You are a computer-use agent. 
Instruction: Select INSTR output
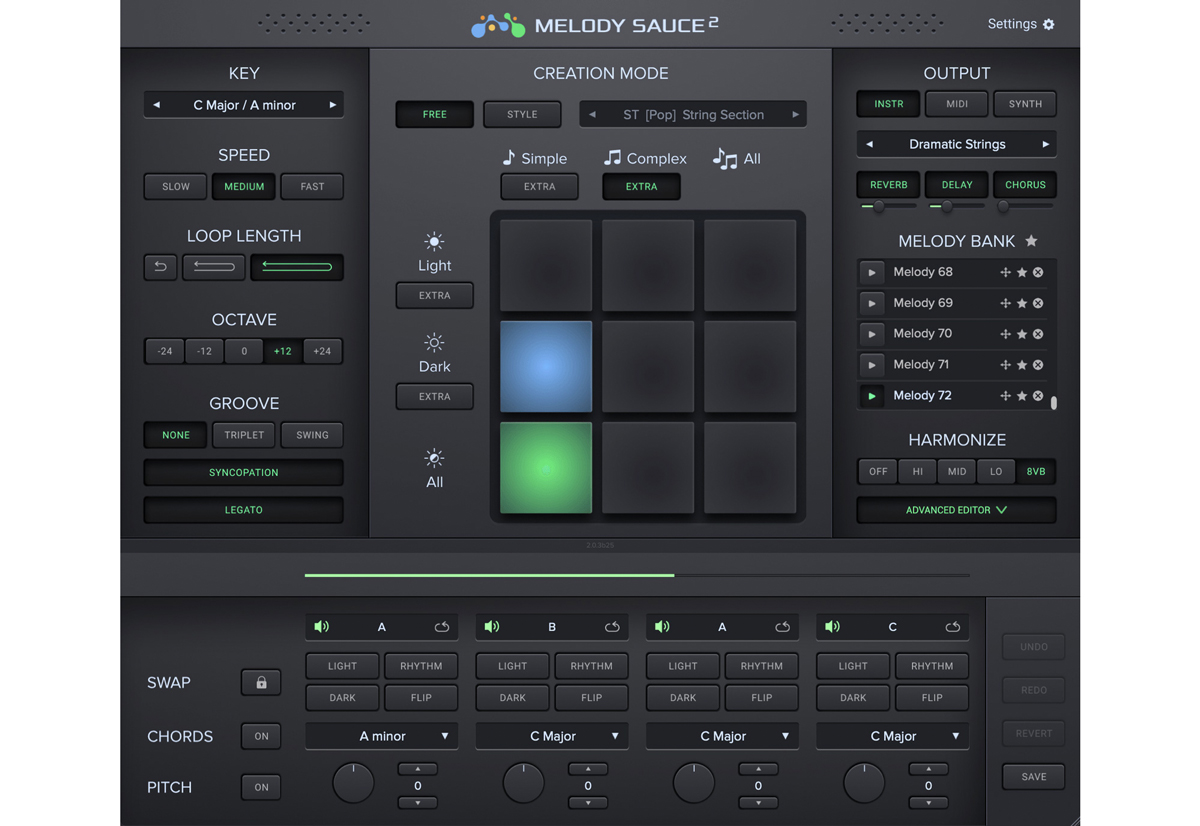click(x=888, y=104)
